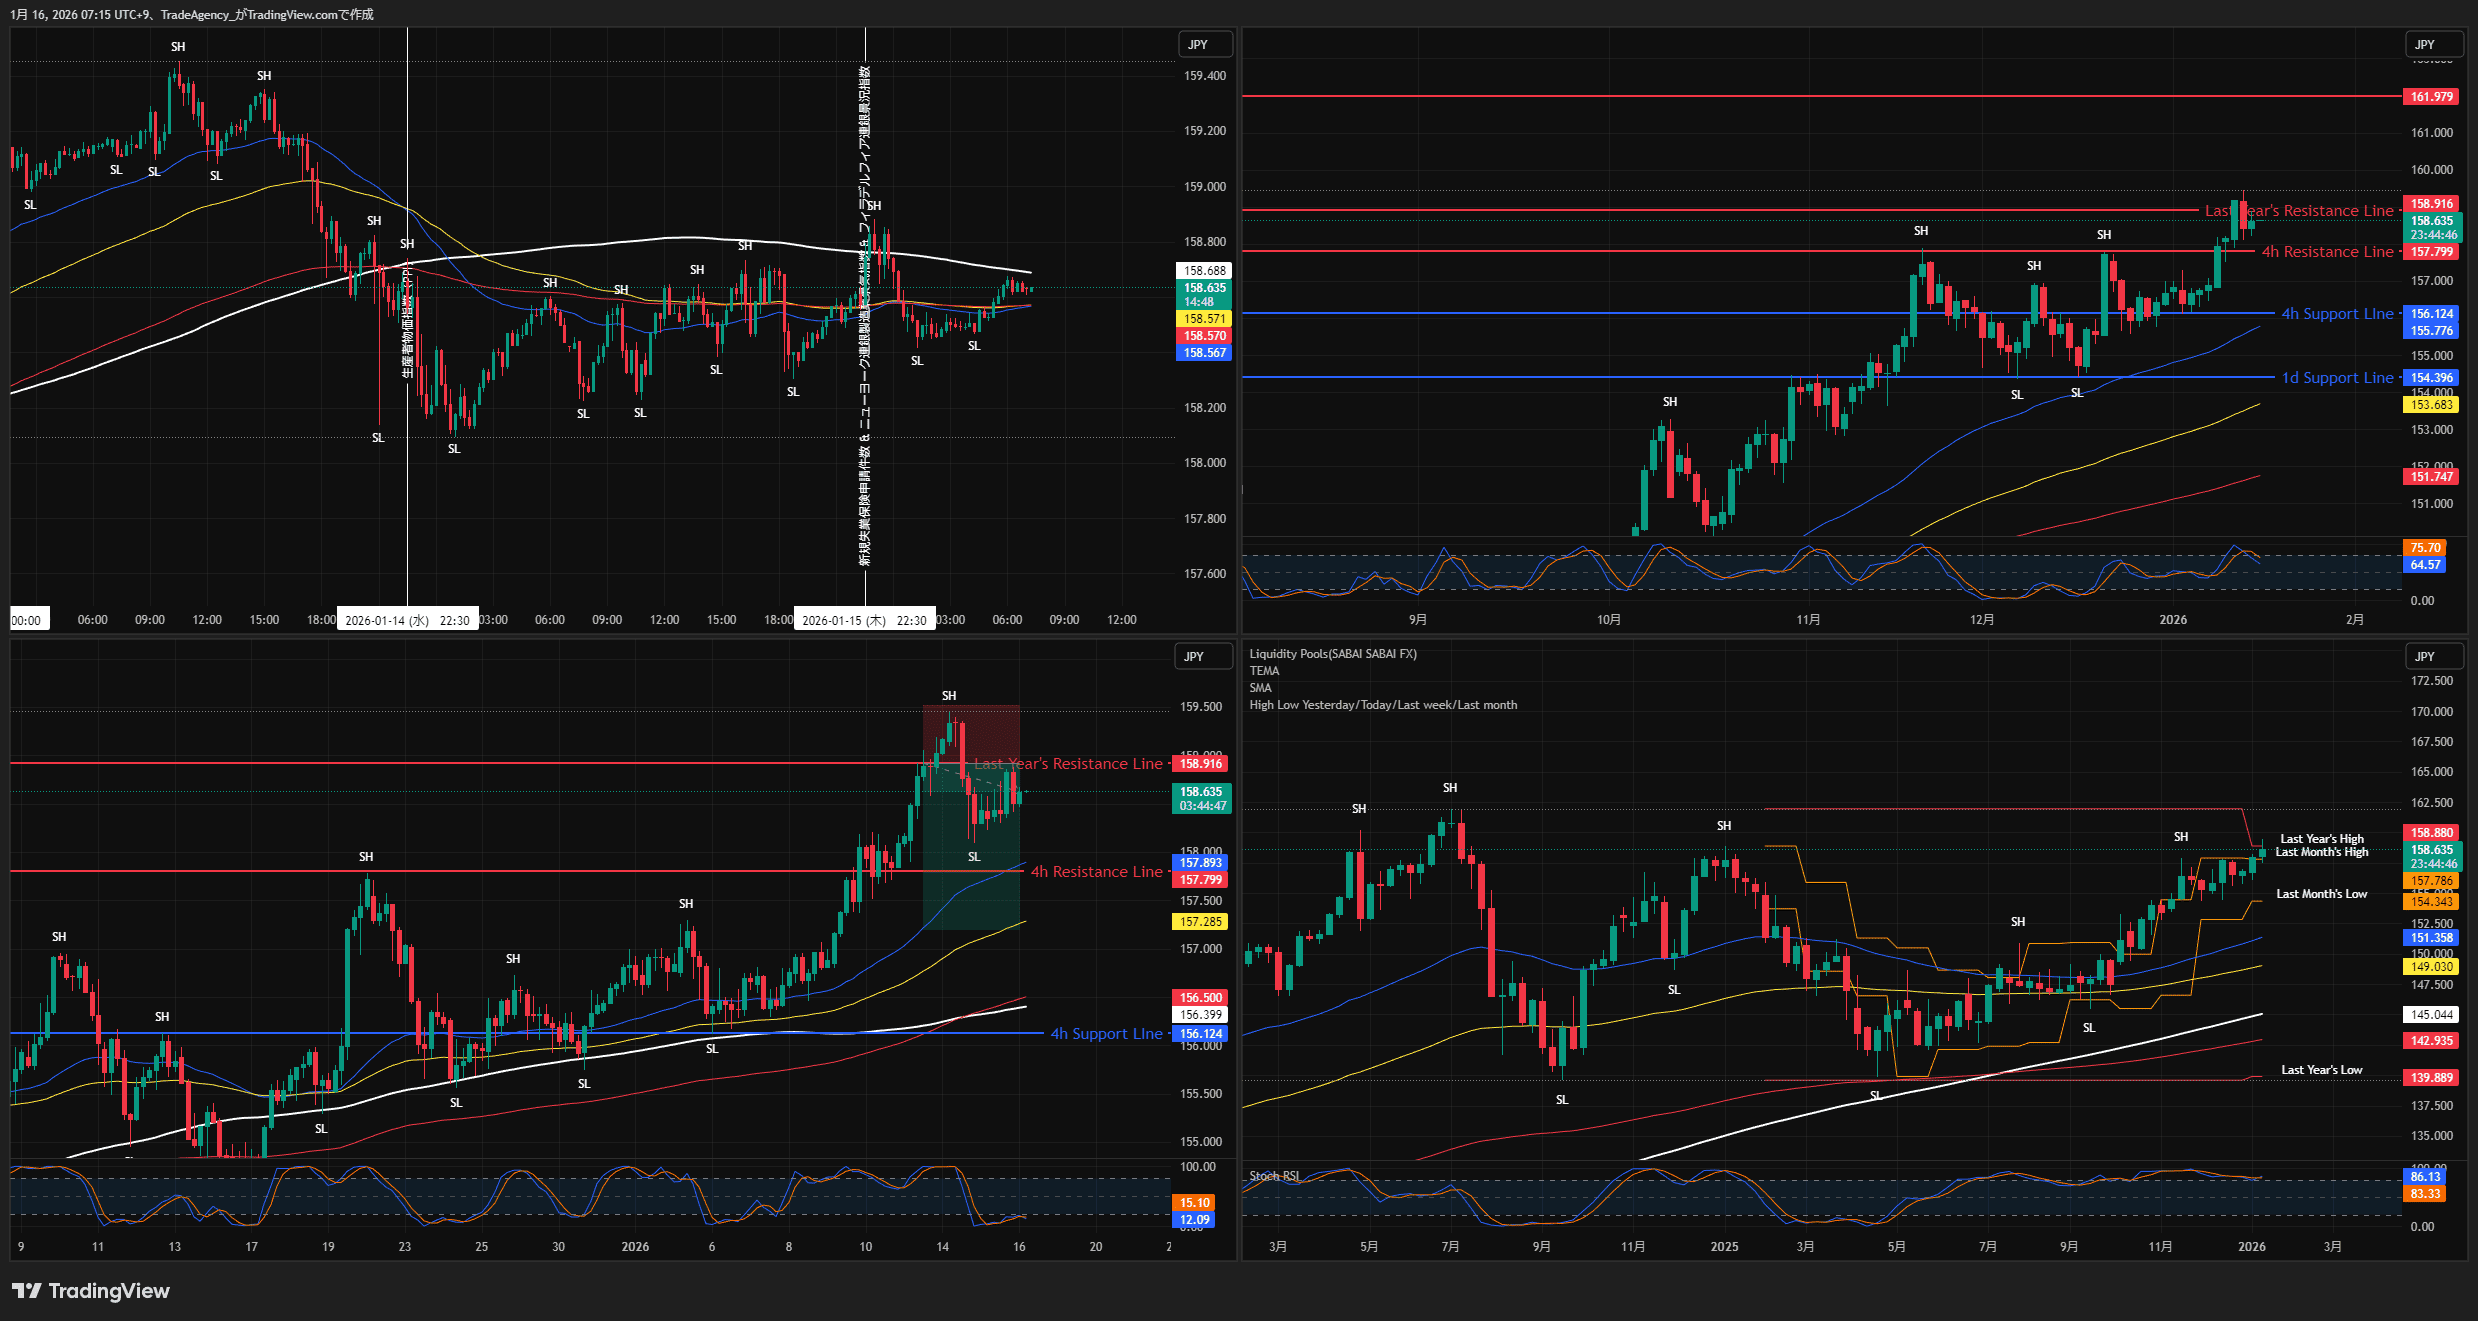2478x1321 pixels.
Task: Click the yellow 157.285 price tag
Action: click(1200, 922)
